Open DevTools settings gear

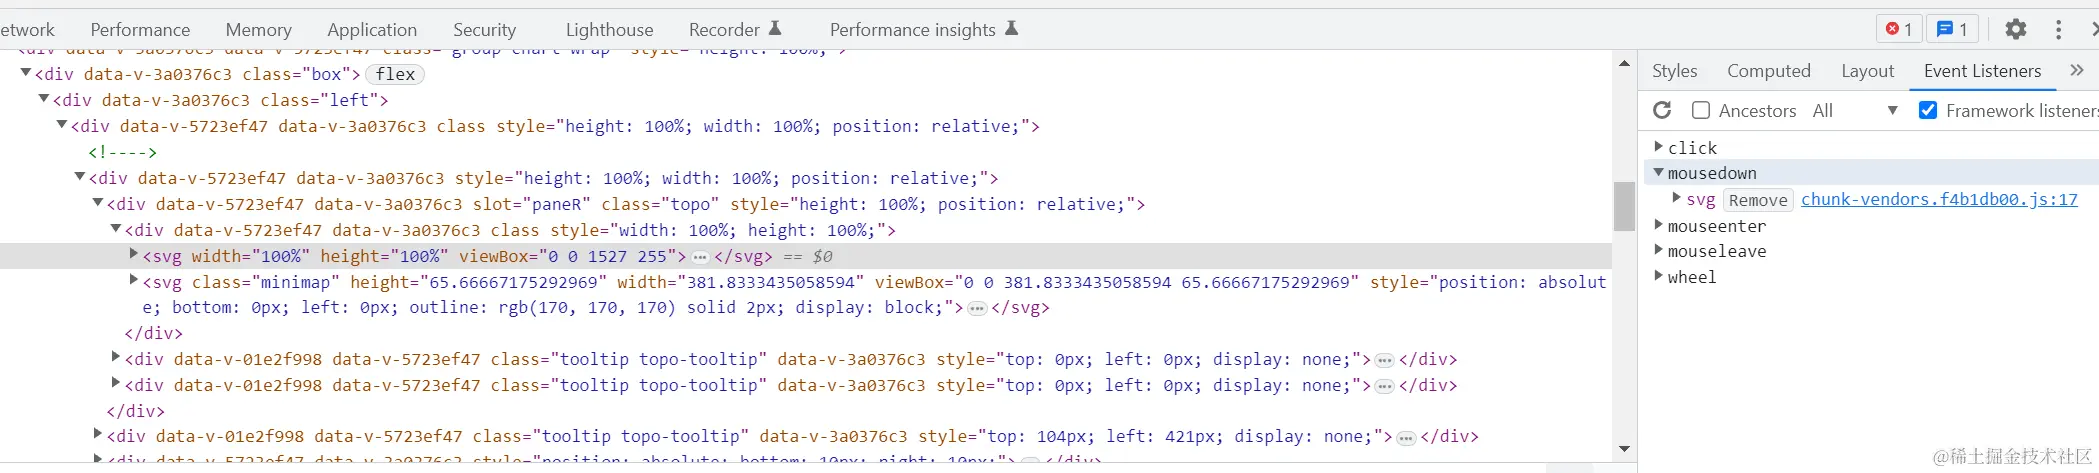2016,29
